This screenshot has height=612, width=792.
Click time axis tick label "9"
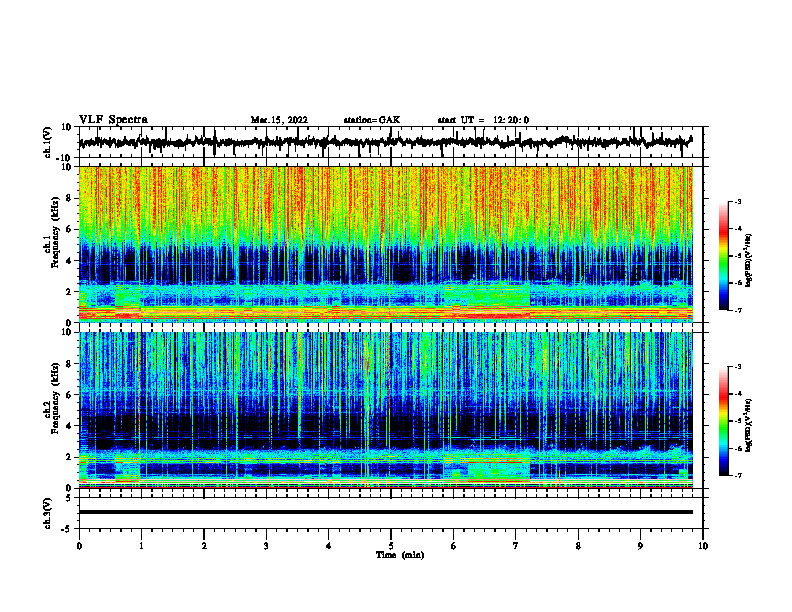[x=640, y=546]
